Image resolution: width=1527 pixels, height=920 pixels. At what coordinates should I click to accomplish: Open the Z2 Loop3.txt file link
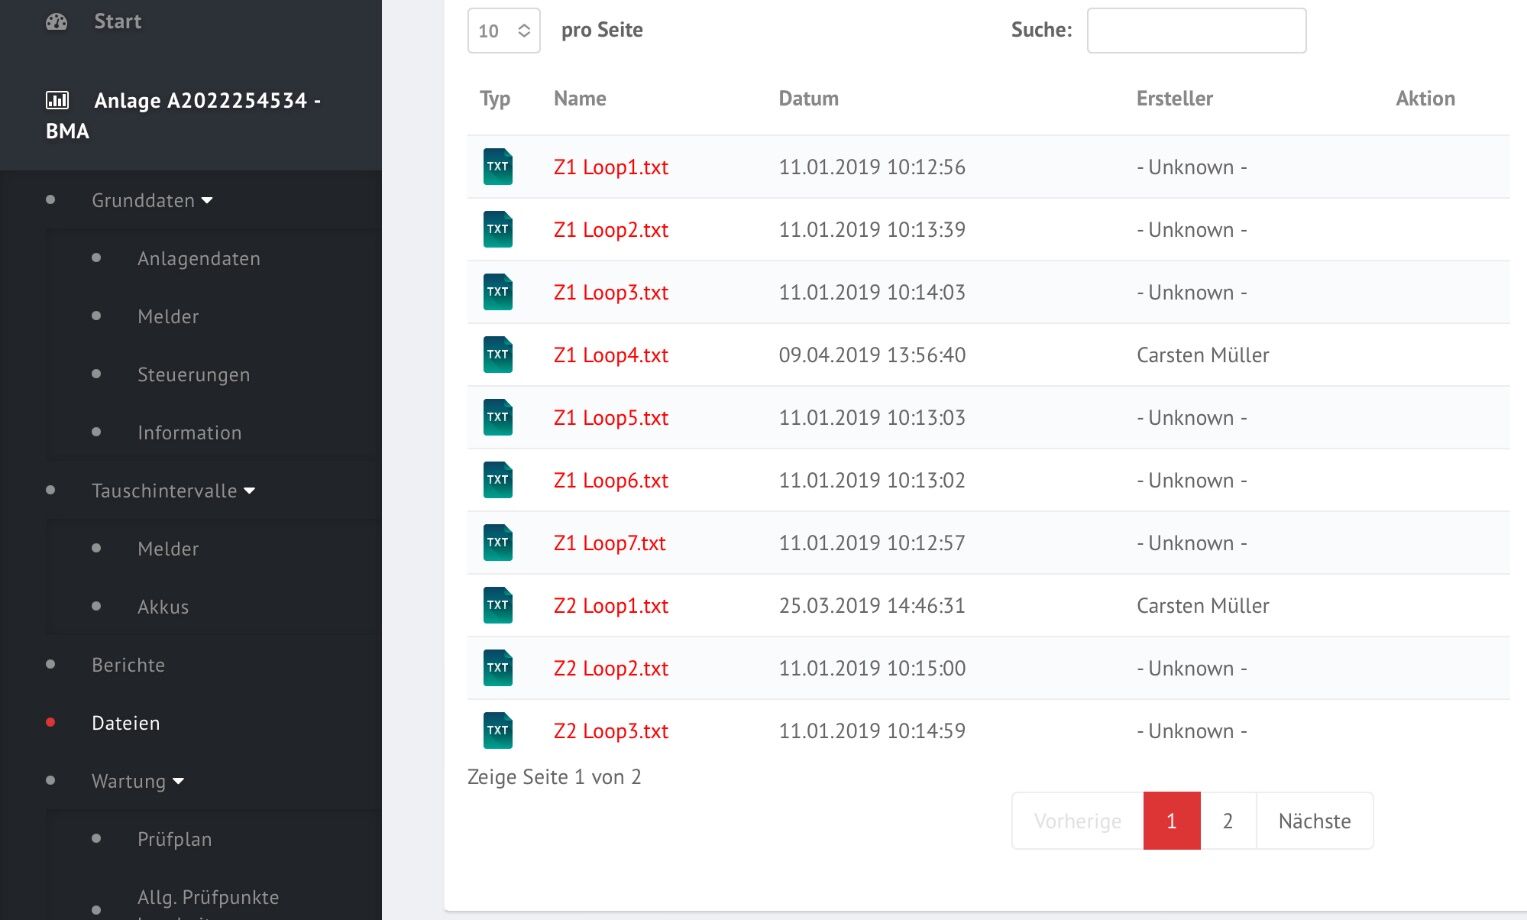[611, 731]
